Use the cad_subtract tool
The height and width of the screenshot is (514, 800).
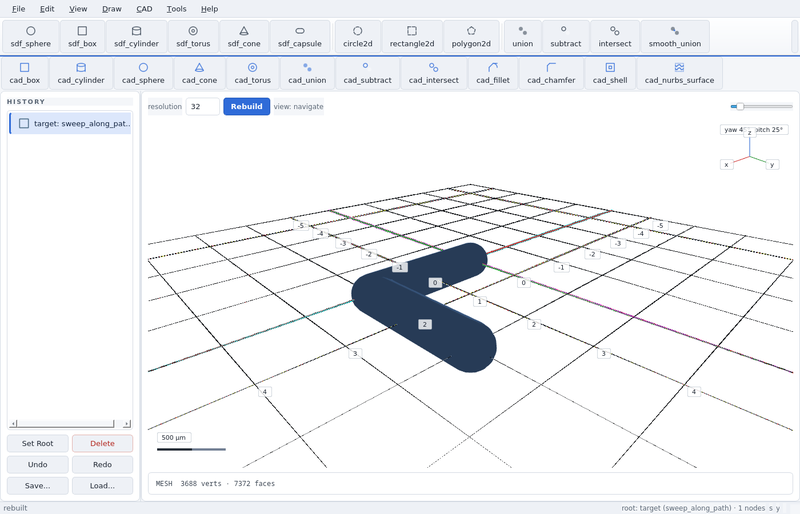[367, 74]
